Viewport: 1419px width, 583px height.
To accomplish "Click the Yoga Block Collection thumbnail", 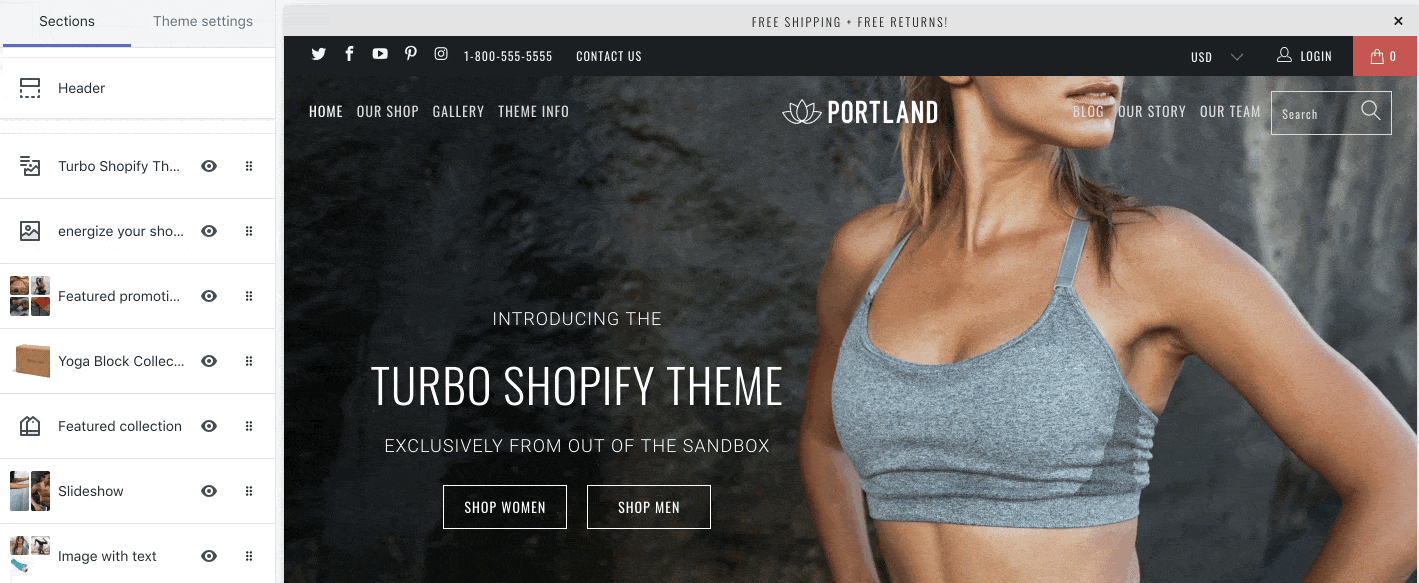I will coord(31,361).
